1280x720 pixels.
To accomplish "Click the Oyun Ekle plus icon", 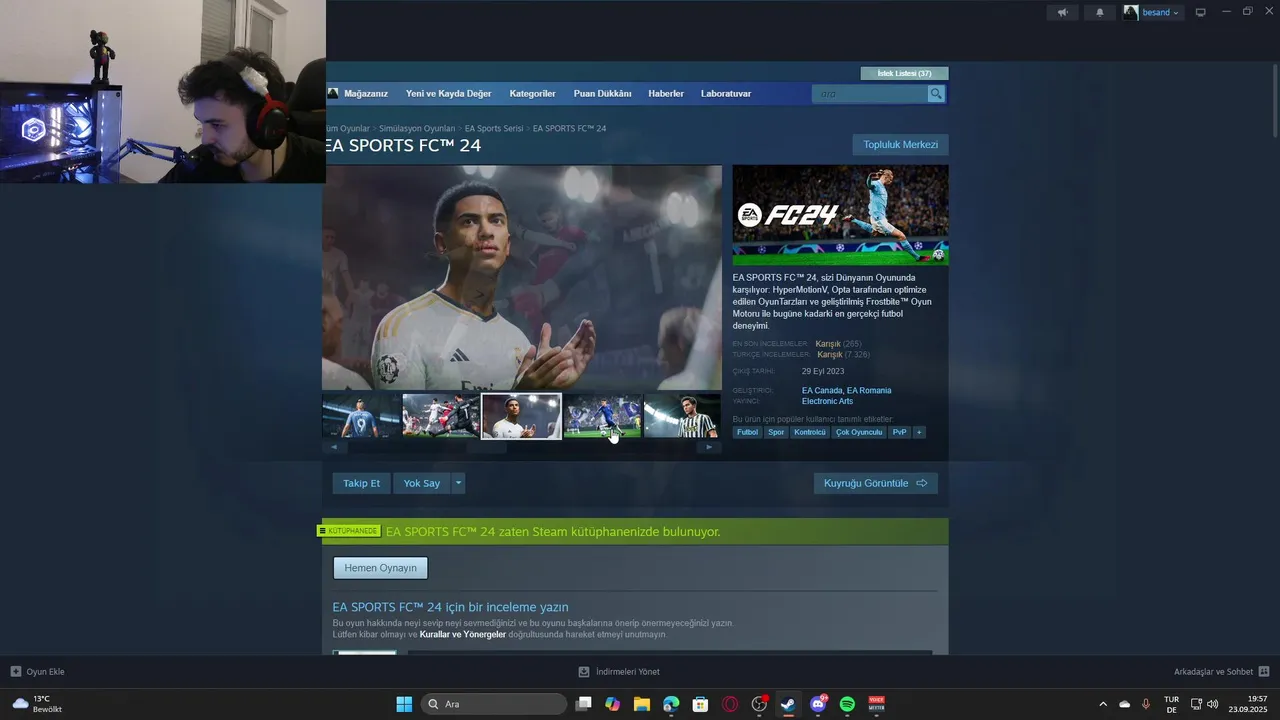I will [x=16, y=671].
